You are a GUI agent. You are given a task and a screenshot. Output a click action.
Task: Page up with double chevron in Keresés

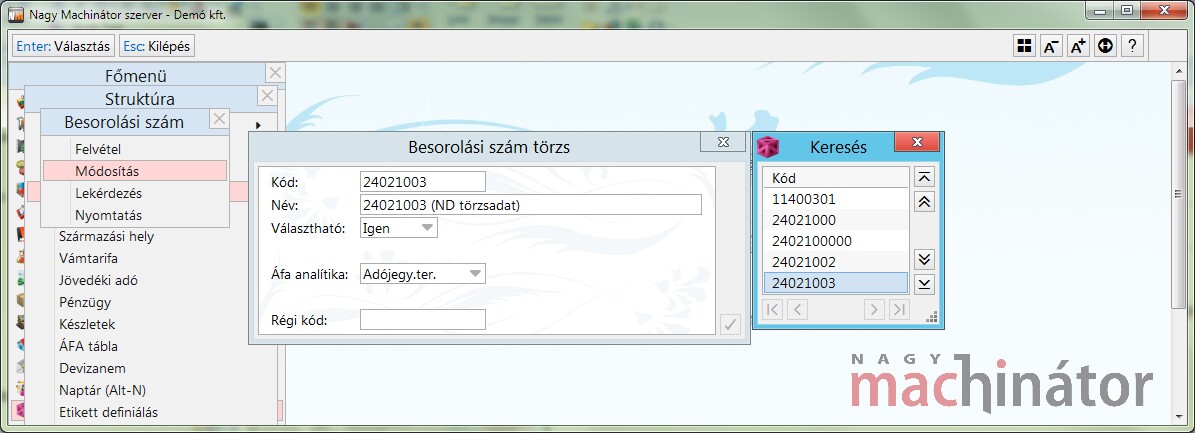[924, 202]
